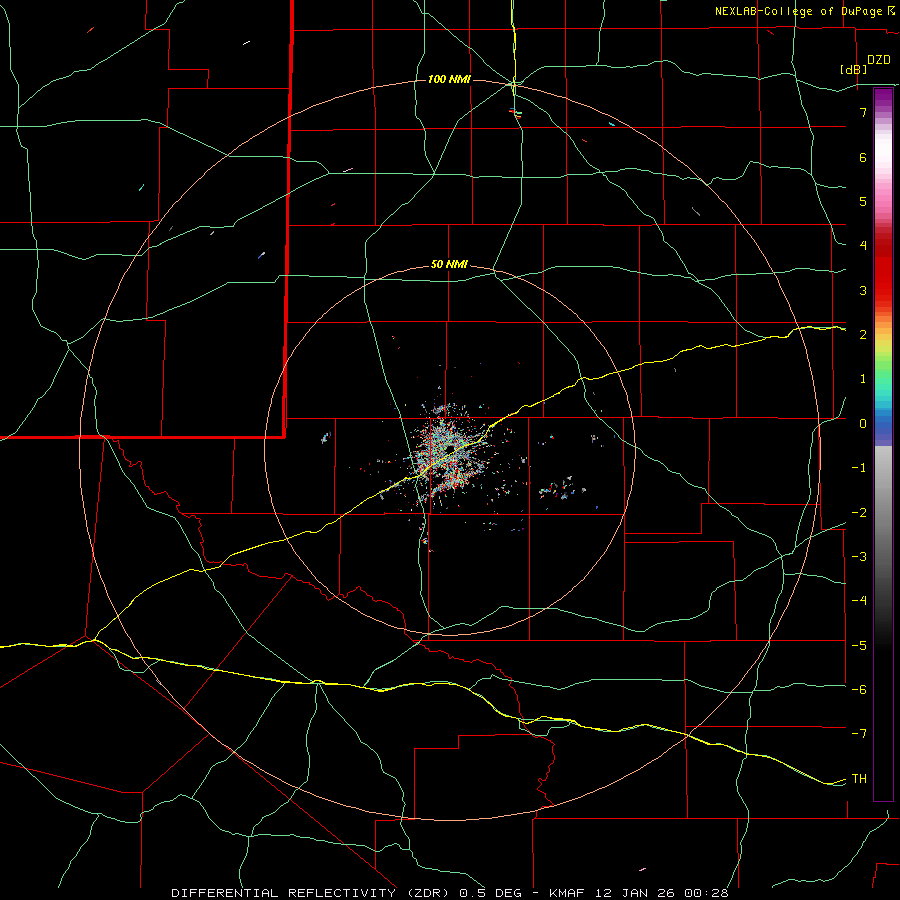The image size is (900, 900).
Task: Click the 50 NMI range ring label
Action: [x=449, y=264]
